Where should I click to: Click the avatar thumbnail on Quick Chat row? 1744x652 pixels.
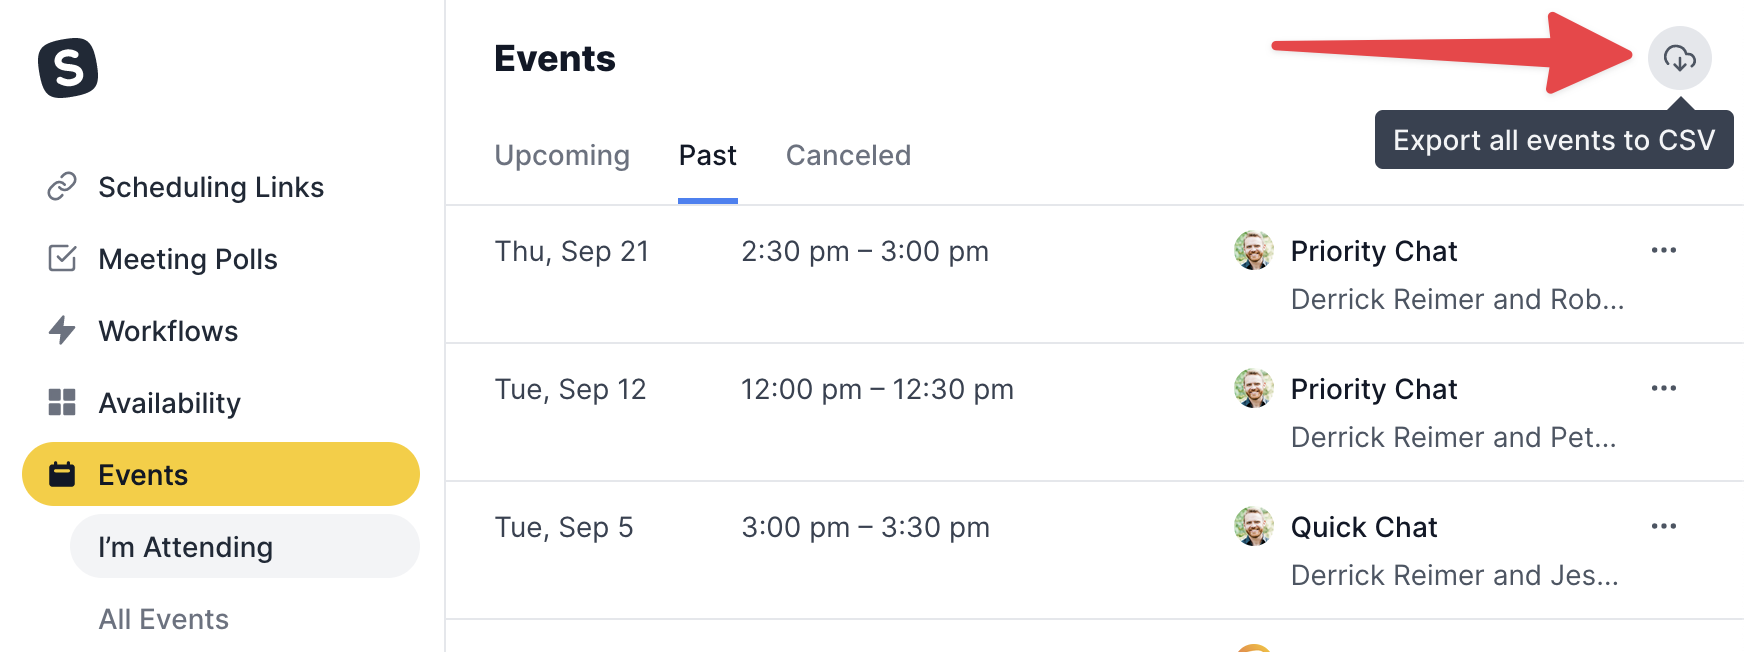click(x=1253, y=527)
